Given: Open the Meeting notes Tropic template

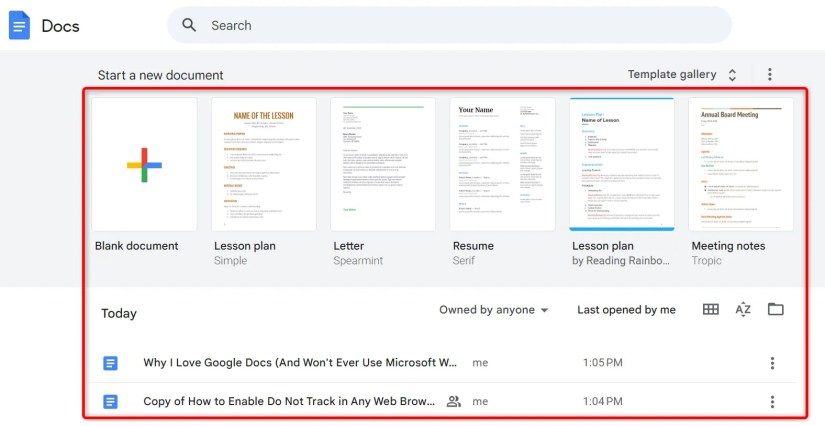Looking at the screenshot, I should click(741, 165).
